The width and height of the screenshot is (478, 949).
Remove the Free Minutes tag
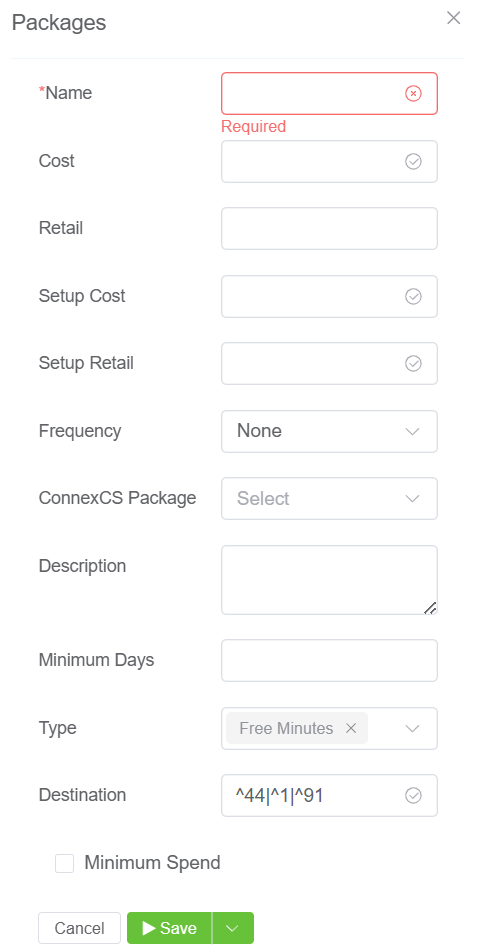351,728
